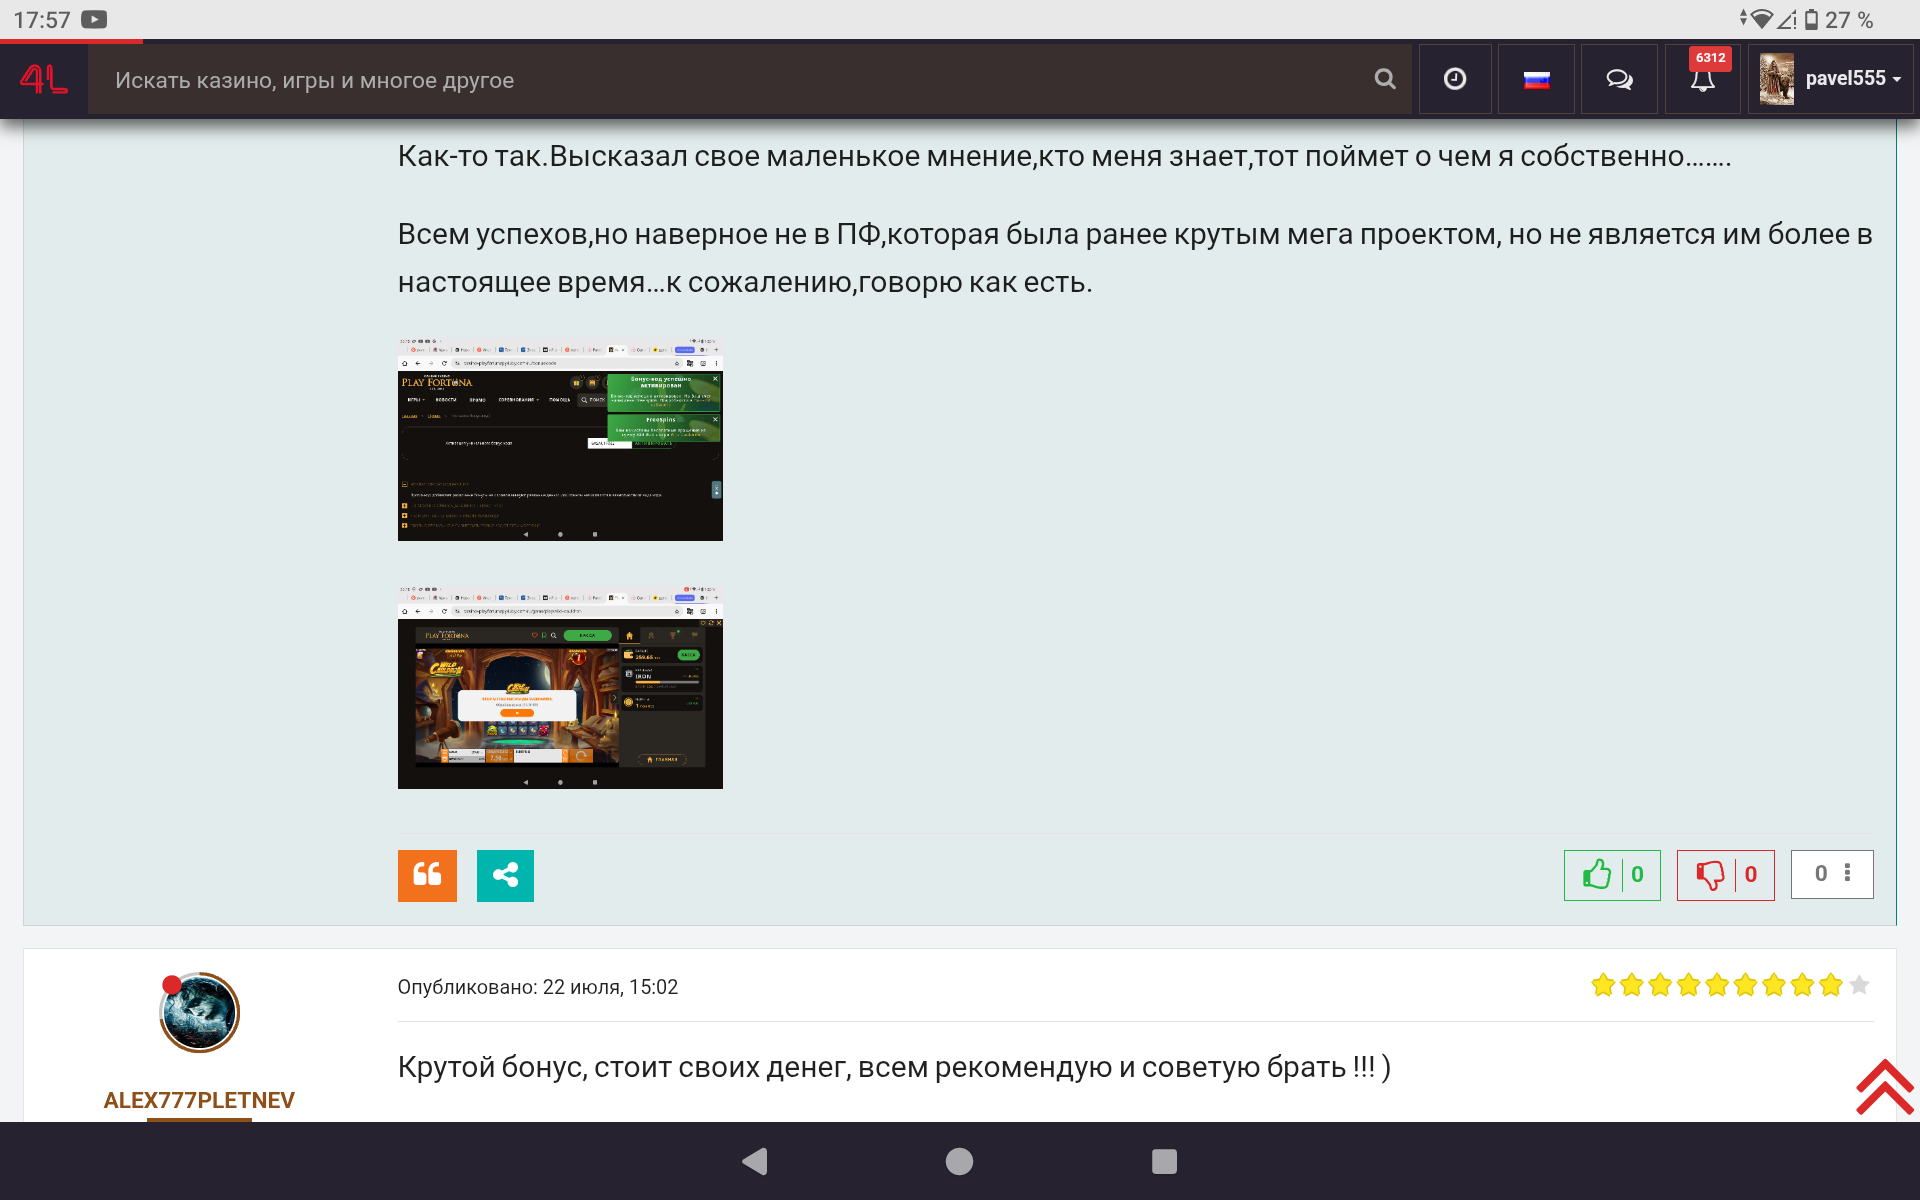Like the post with thumbs up
1920x1200 pixels.
[1611, 875]
